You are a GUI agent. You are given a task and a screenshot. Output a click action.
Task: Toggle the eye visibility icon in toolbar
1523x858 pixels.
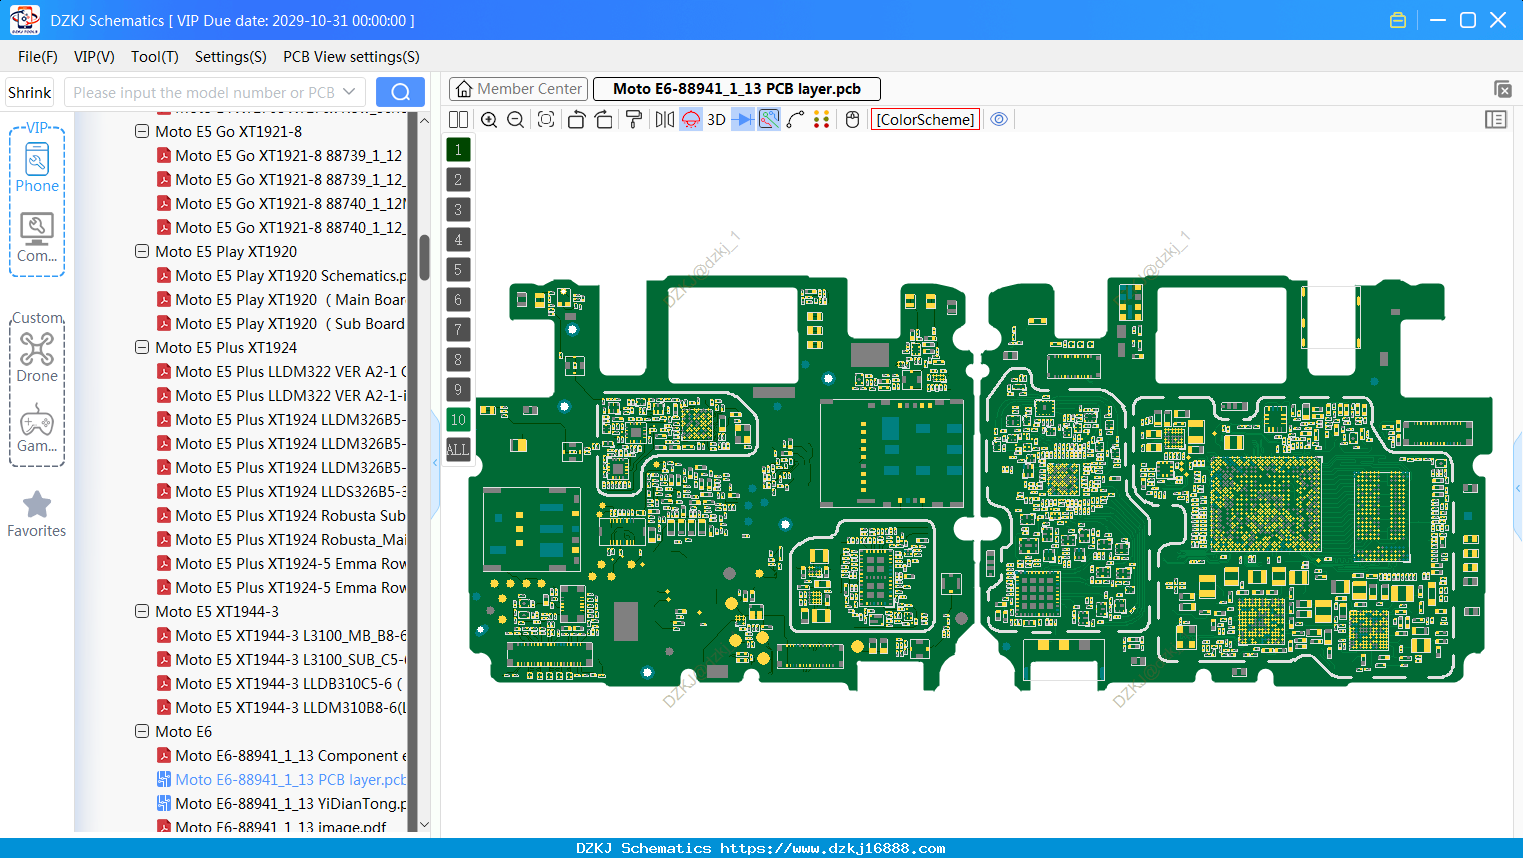pos(999,120)
